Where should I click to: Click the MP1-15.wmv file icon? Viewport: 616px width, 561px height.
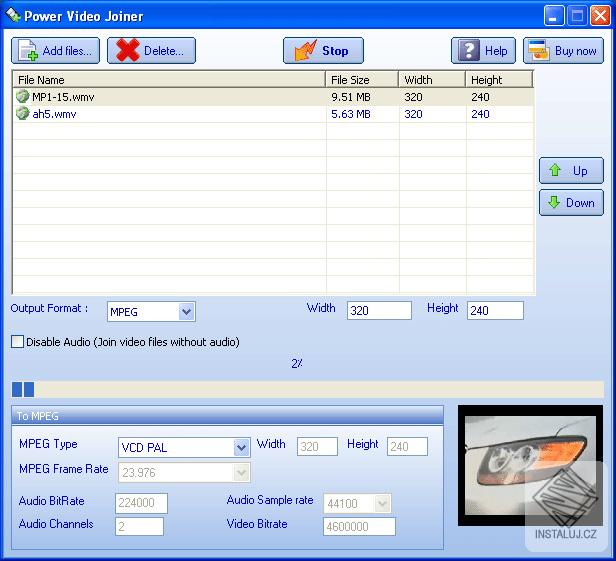click(x=22, y=96)
